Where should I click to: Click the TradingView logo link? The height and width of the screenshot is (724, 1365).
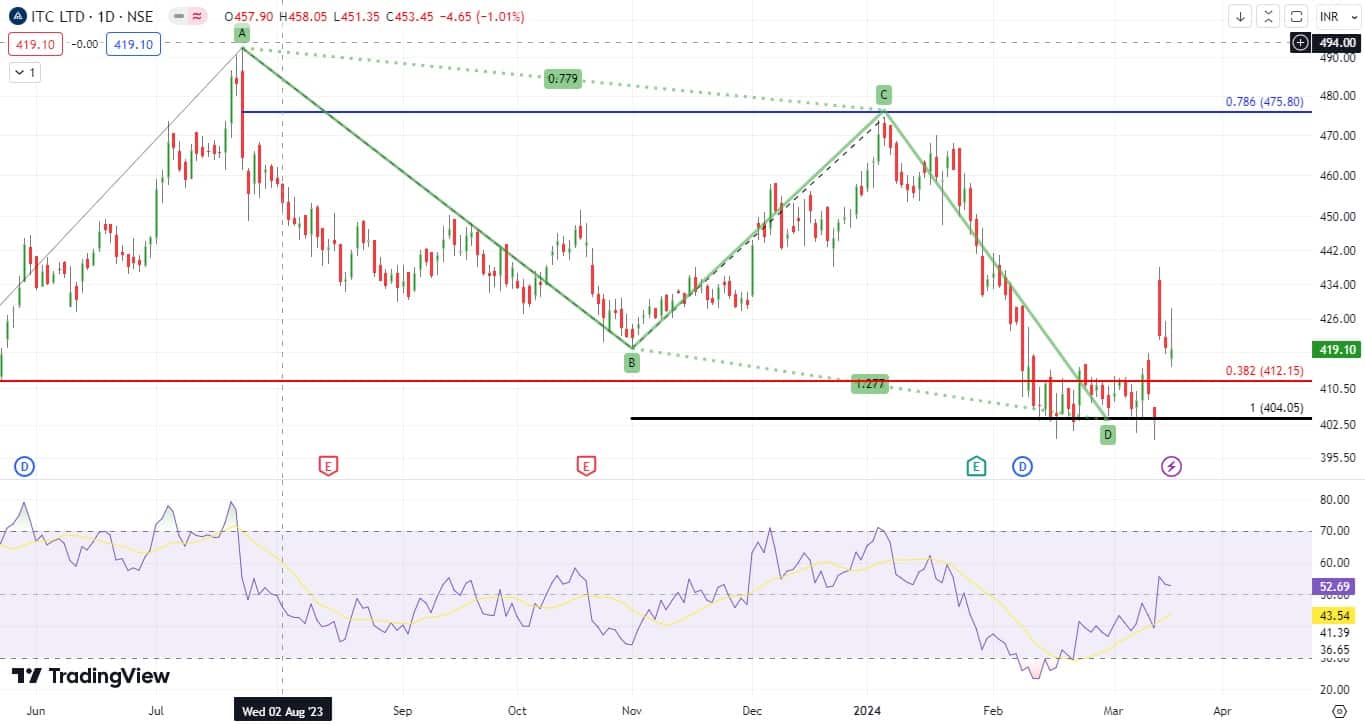(91, 676)
